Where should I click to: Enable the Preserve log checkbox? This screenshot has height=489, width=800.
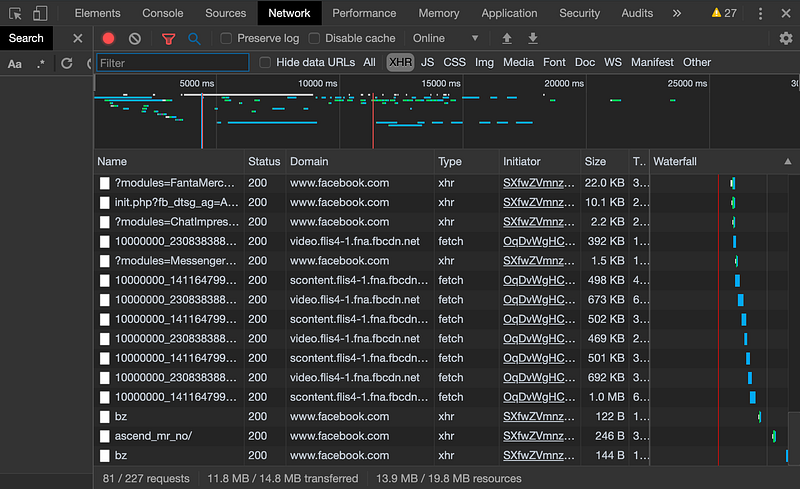[x=227, y=39]
